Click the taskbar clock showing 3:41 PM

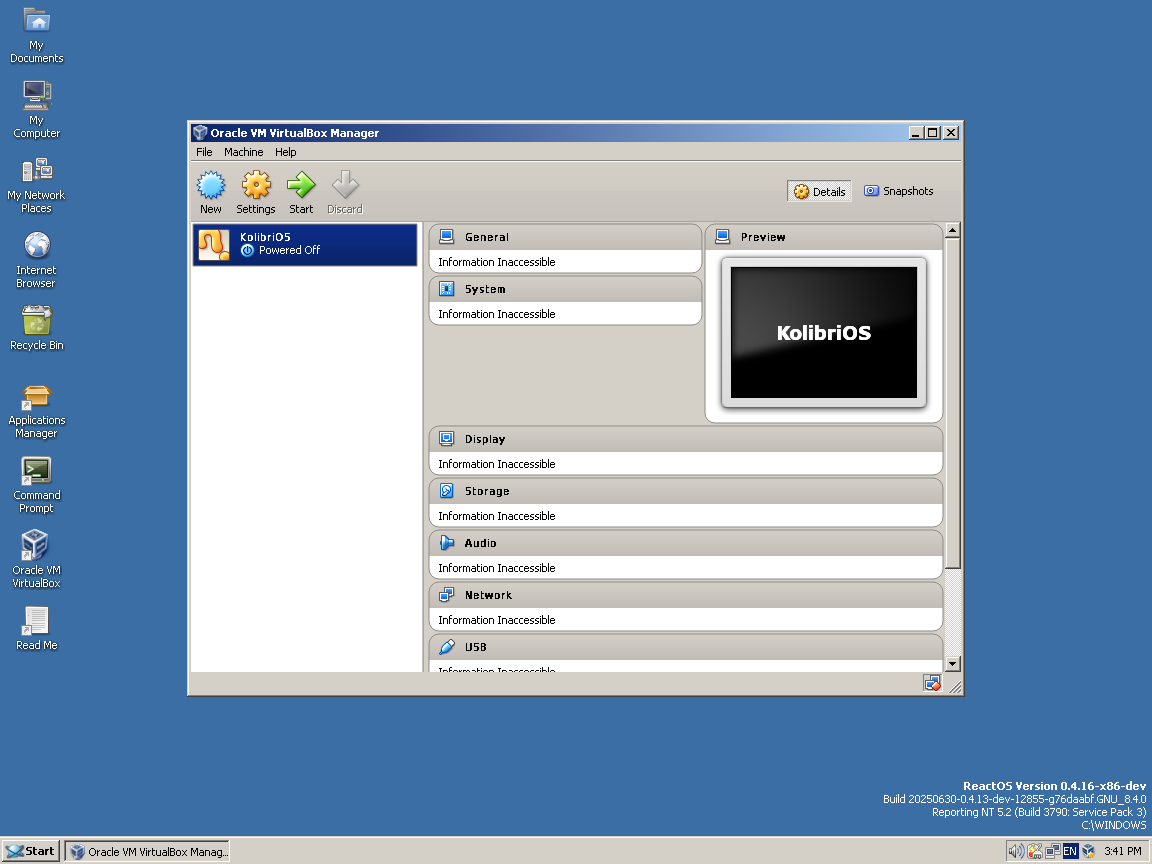tap(1123, 852)
